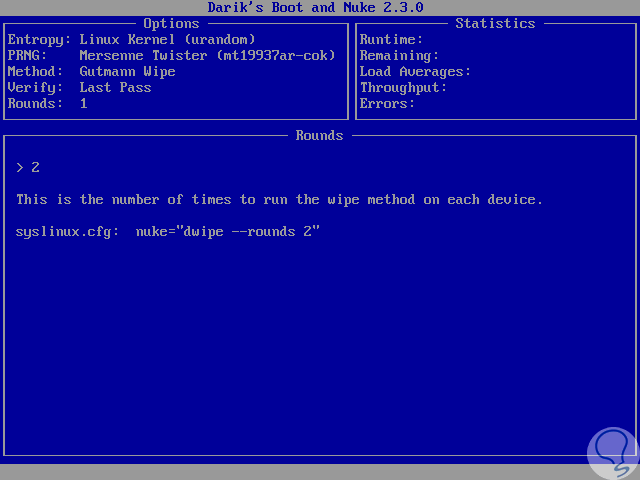Click the syslinux.cfg nuke command line
Viewport: 640px width, 480px height.
pos(168,231)
